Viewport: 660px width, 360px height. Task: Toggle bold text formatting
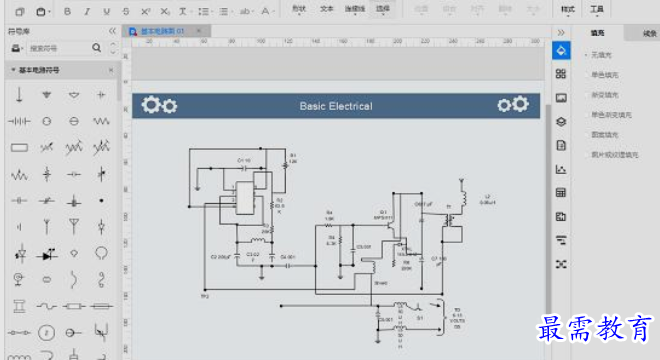click(67, 11)
